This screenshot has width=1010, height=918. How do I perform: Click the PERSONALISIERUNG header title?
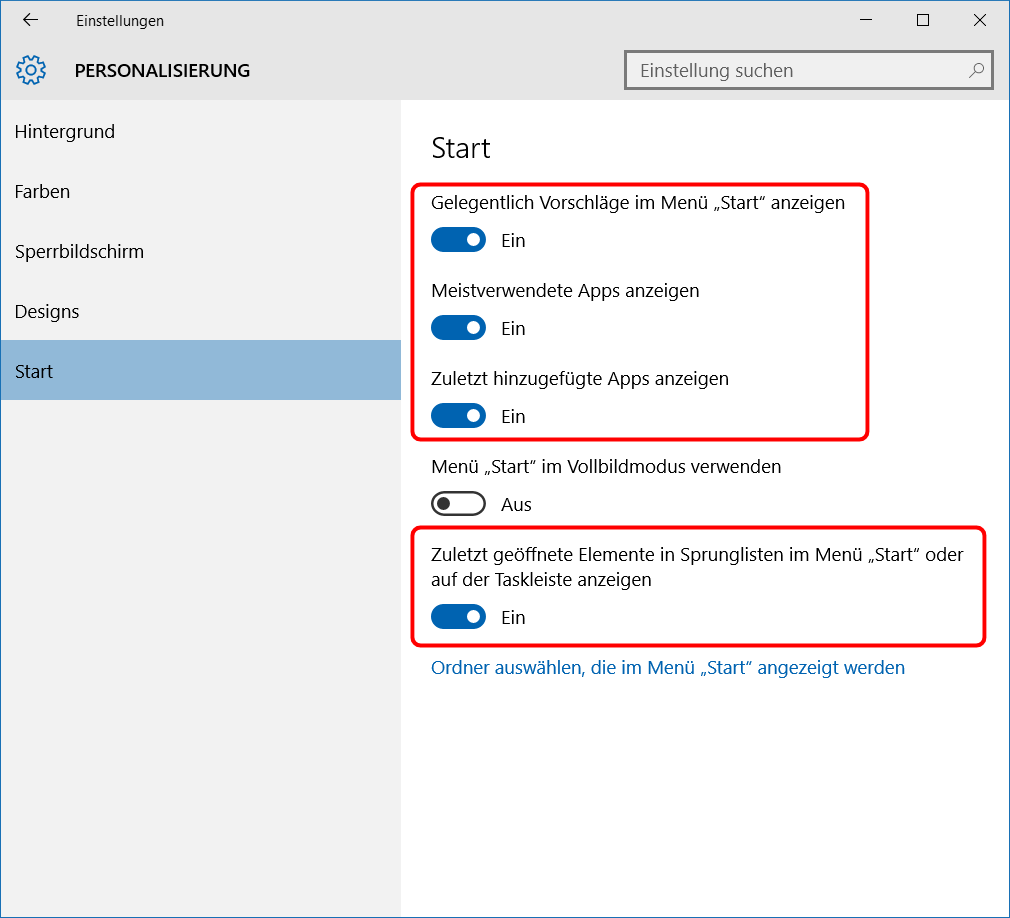click(x=162, y=70)
